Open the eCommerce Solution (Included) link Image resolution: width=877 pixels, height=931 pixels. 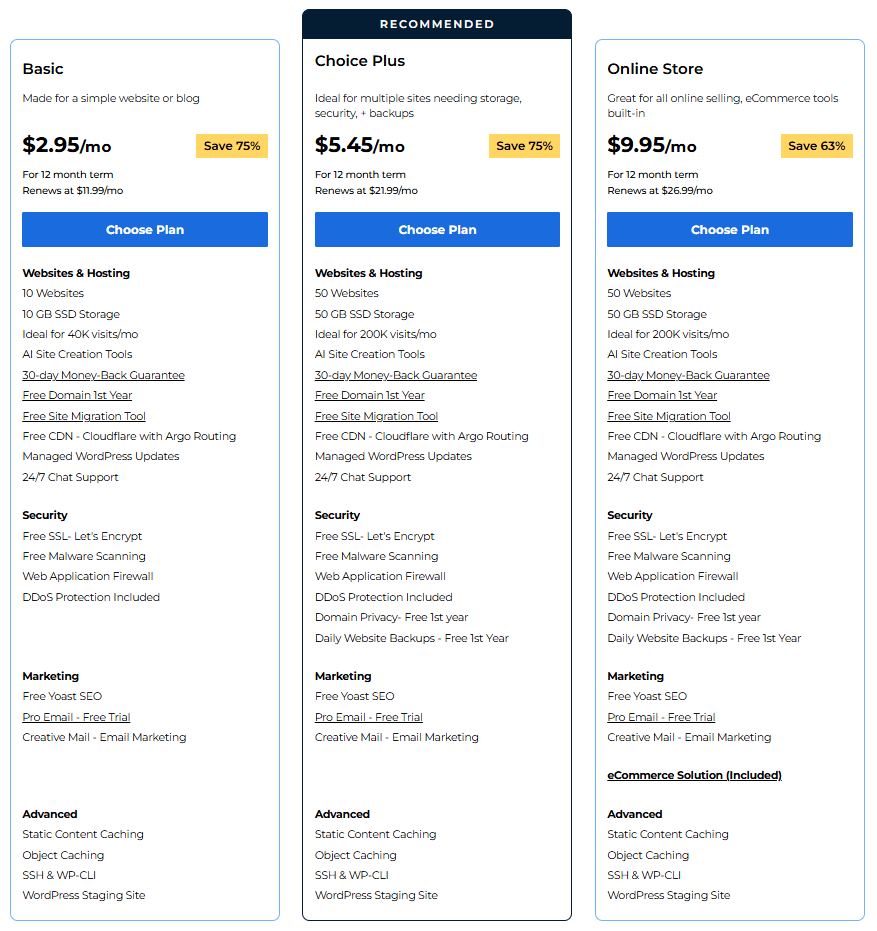(x=694, y=775)
